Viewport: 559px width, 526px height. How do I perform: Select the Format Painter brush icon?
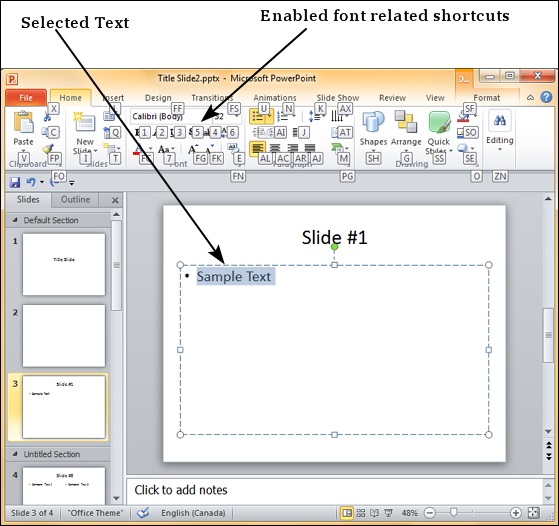(x=47, y=149)
